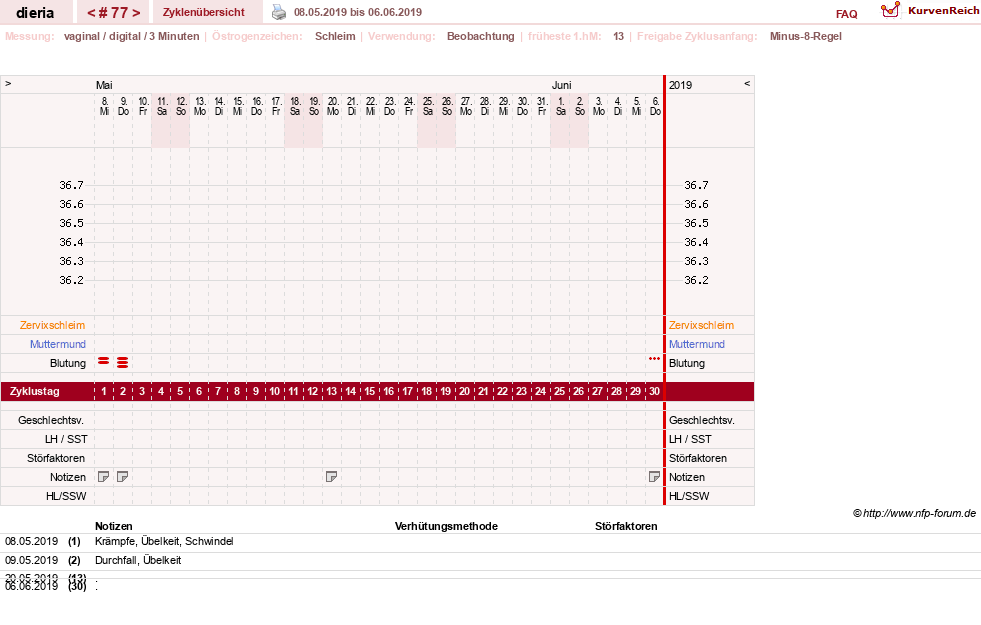981x625 pixels.
Task: Click the right Muttermund label
Action: [696, 344]
